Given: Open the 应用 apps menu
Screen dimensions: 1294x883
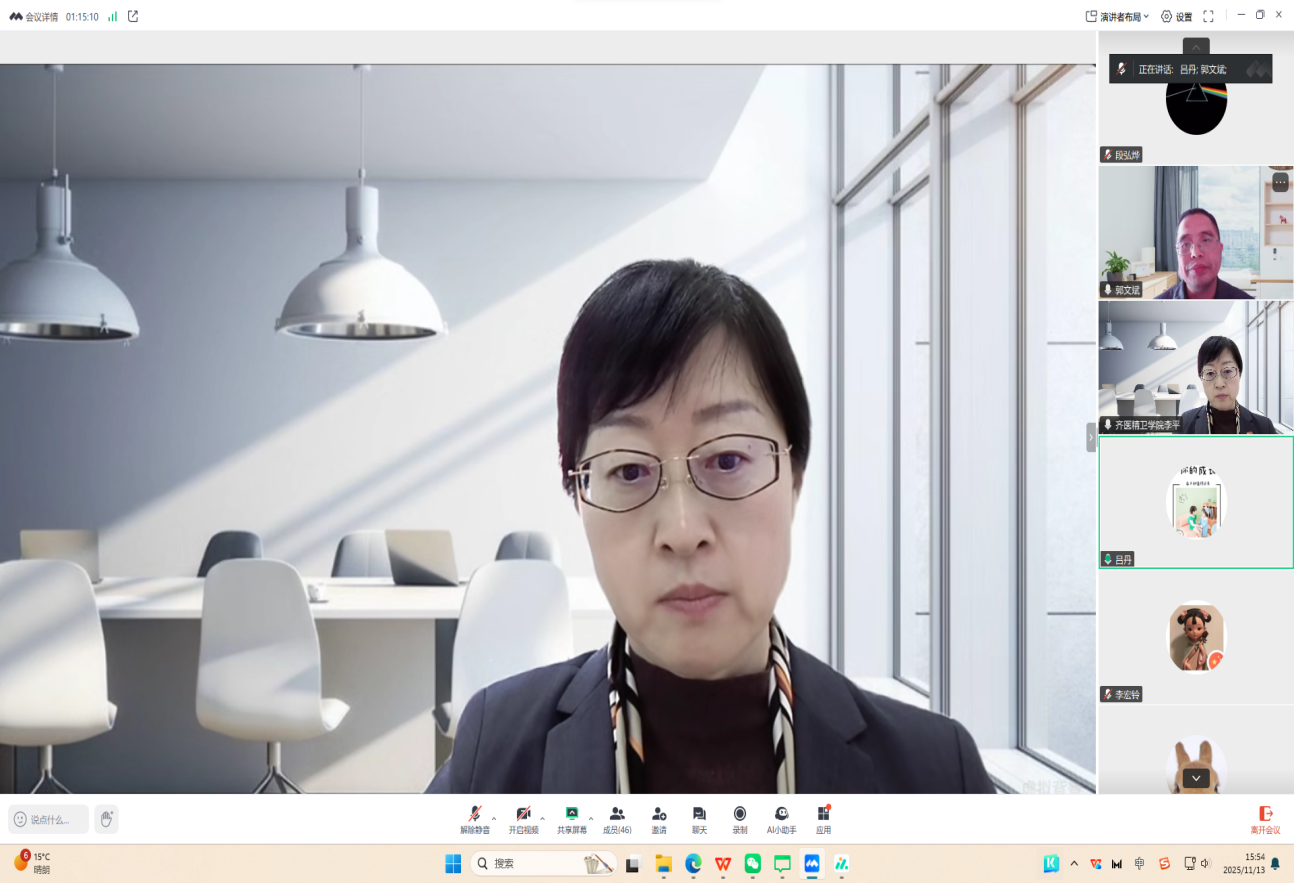Looking at the screenshot, I should pos(823,819).
